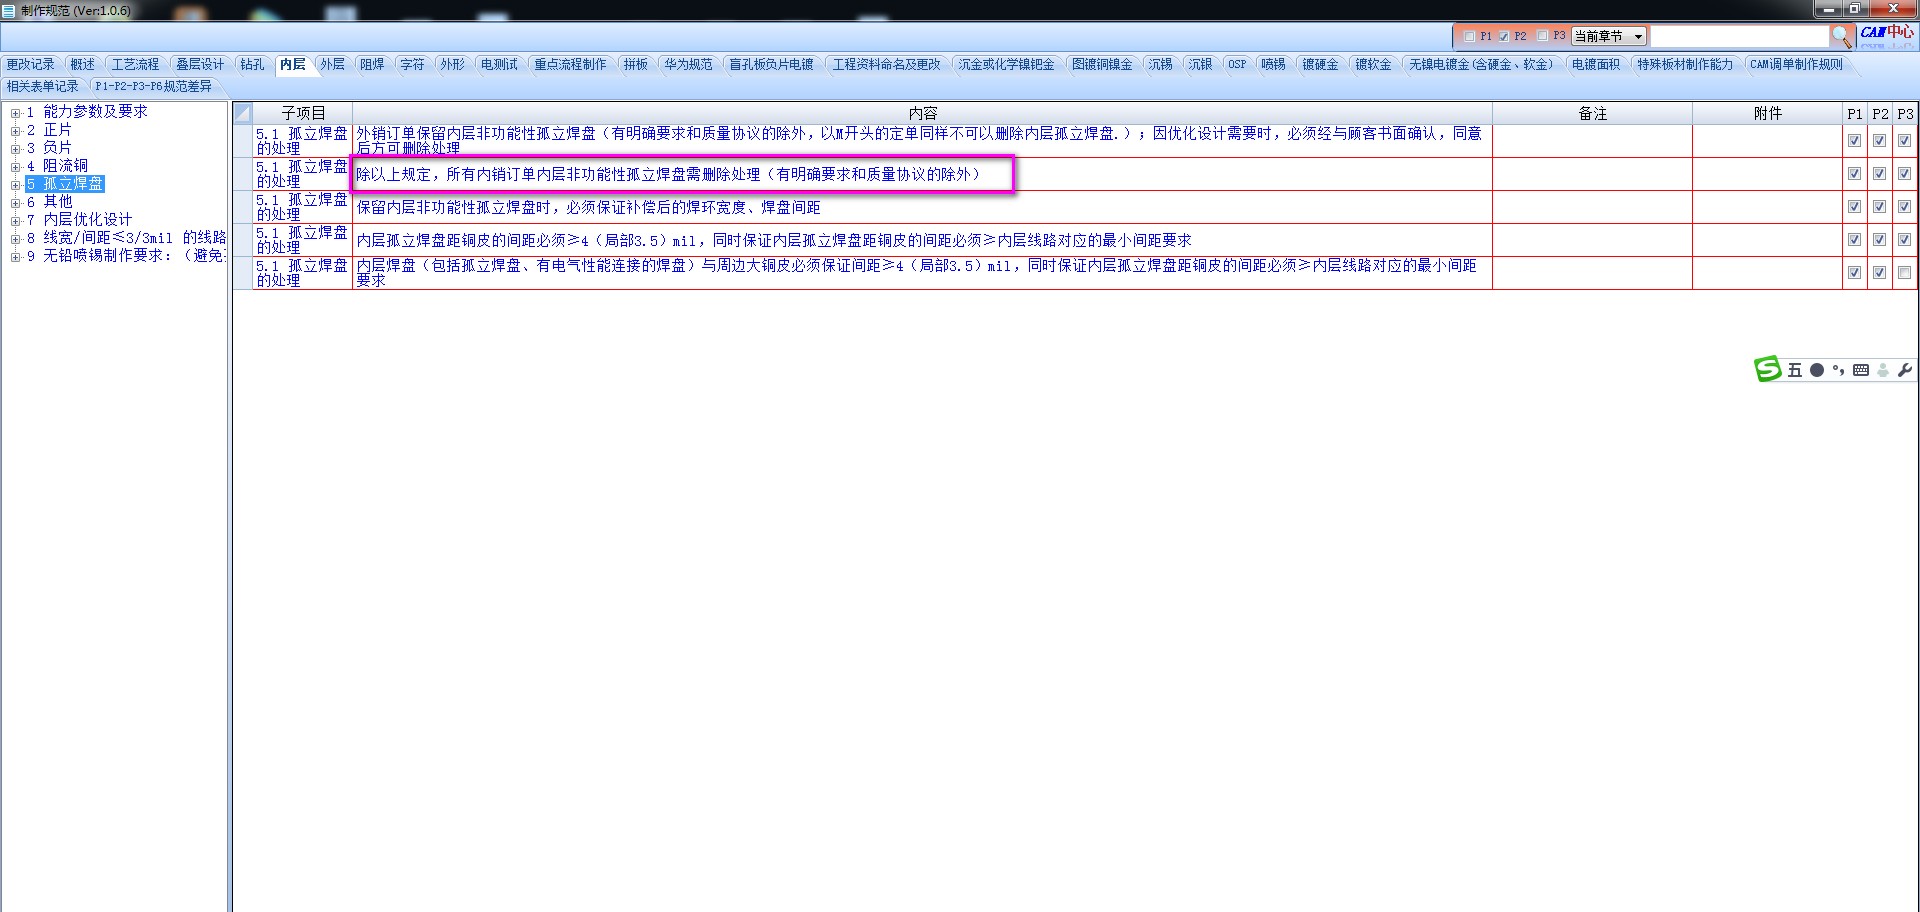This screenshot has height=912, width=1920.
Task: Open the IME soft keyboard icon
Action: point(1860,370)
